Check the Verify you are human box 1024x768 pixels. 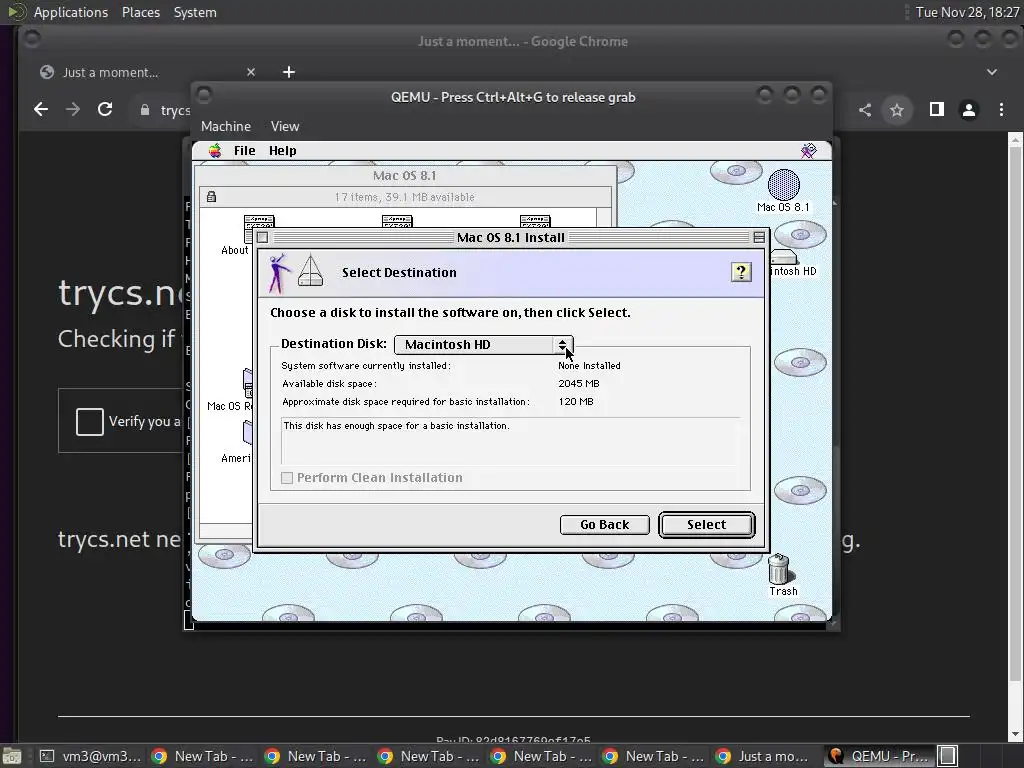pyautogui.click(x=89, y=421)
